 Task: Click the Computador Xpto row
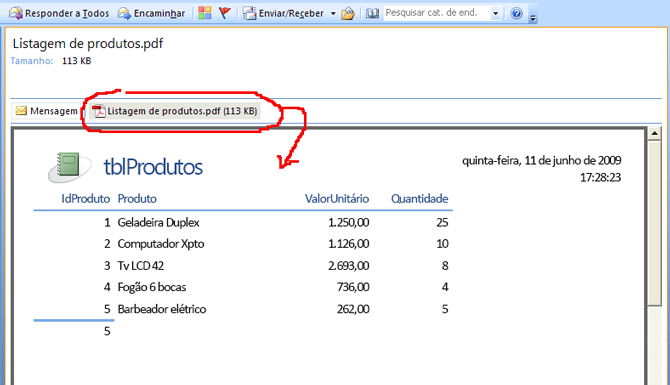[243, 244]
